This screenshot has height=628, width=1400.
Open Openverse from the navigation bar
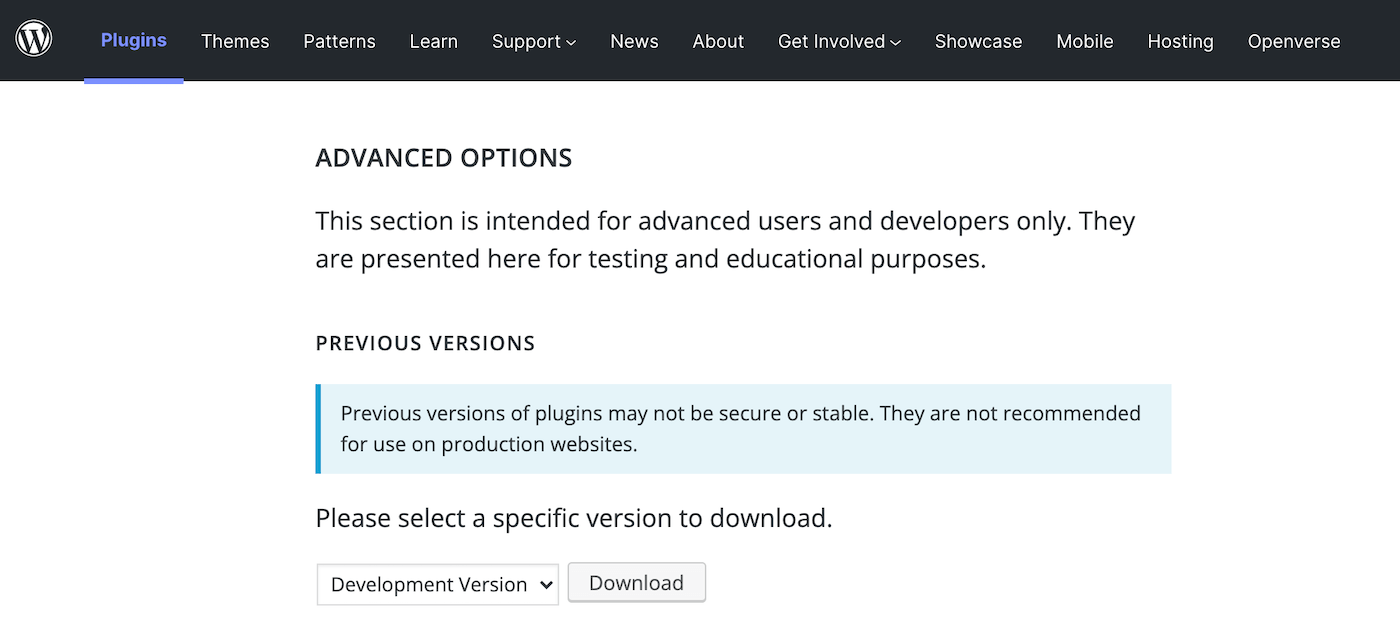(1294, 41)
